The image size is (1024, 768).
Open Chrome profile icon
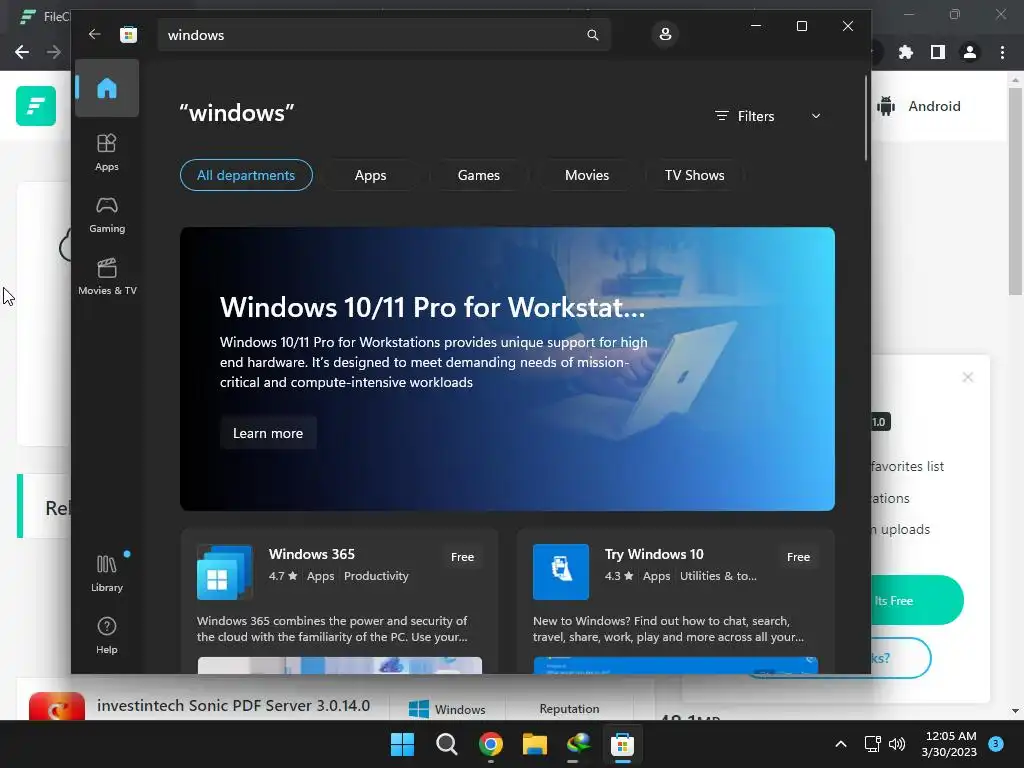pyautogui.click(x=970, y=52)
